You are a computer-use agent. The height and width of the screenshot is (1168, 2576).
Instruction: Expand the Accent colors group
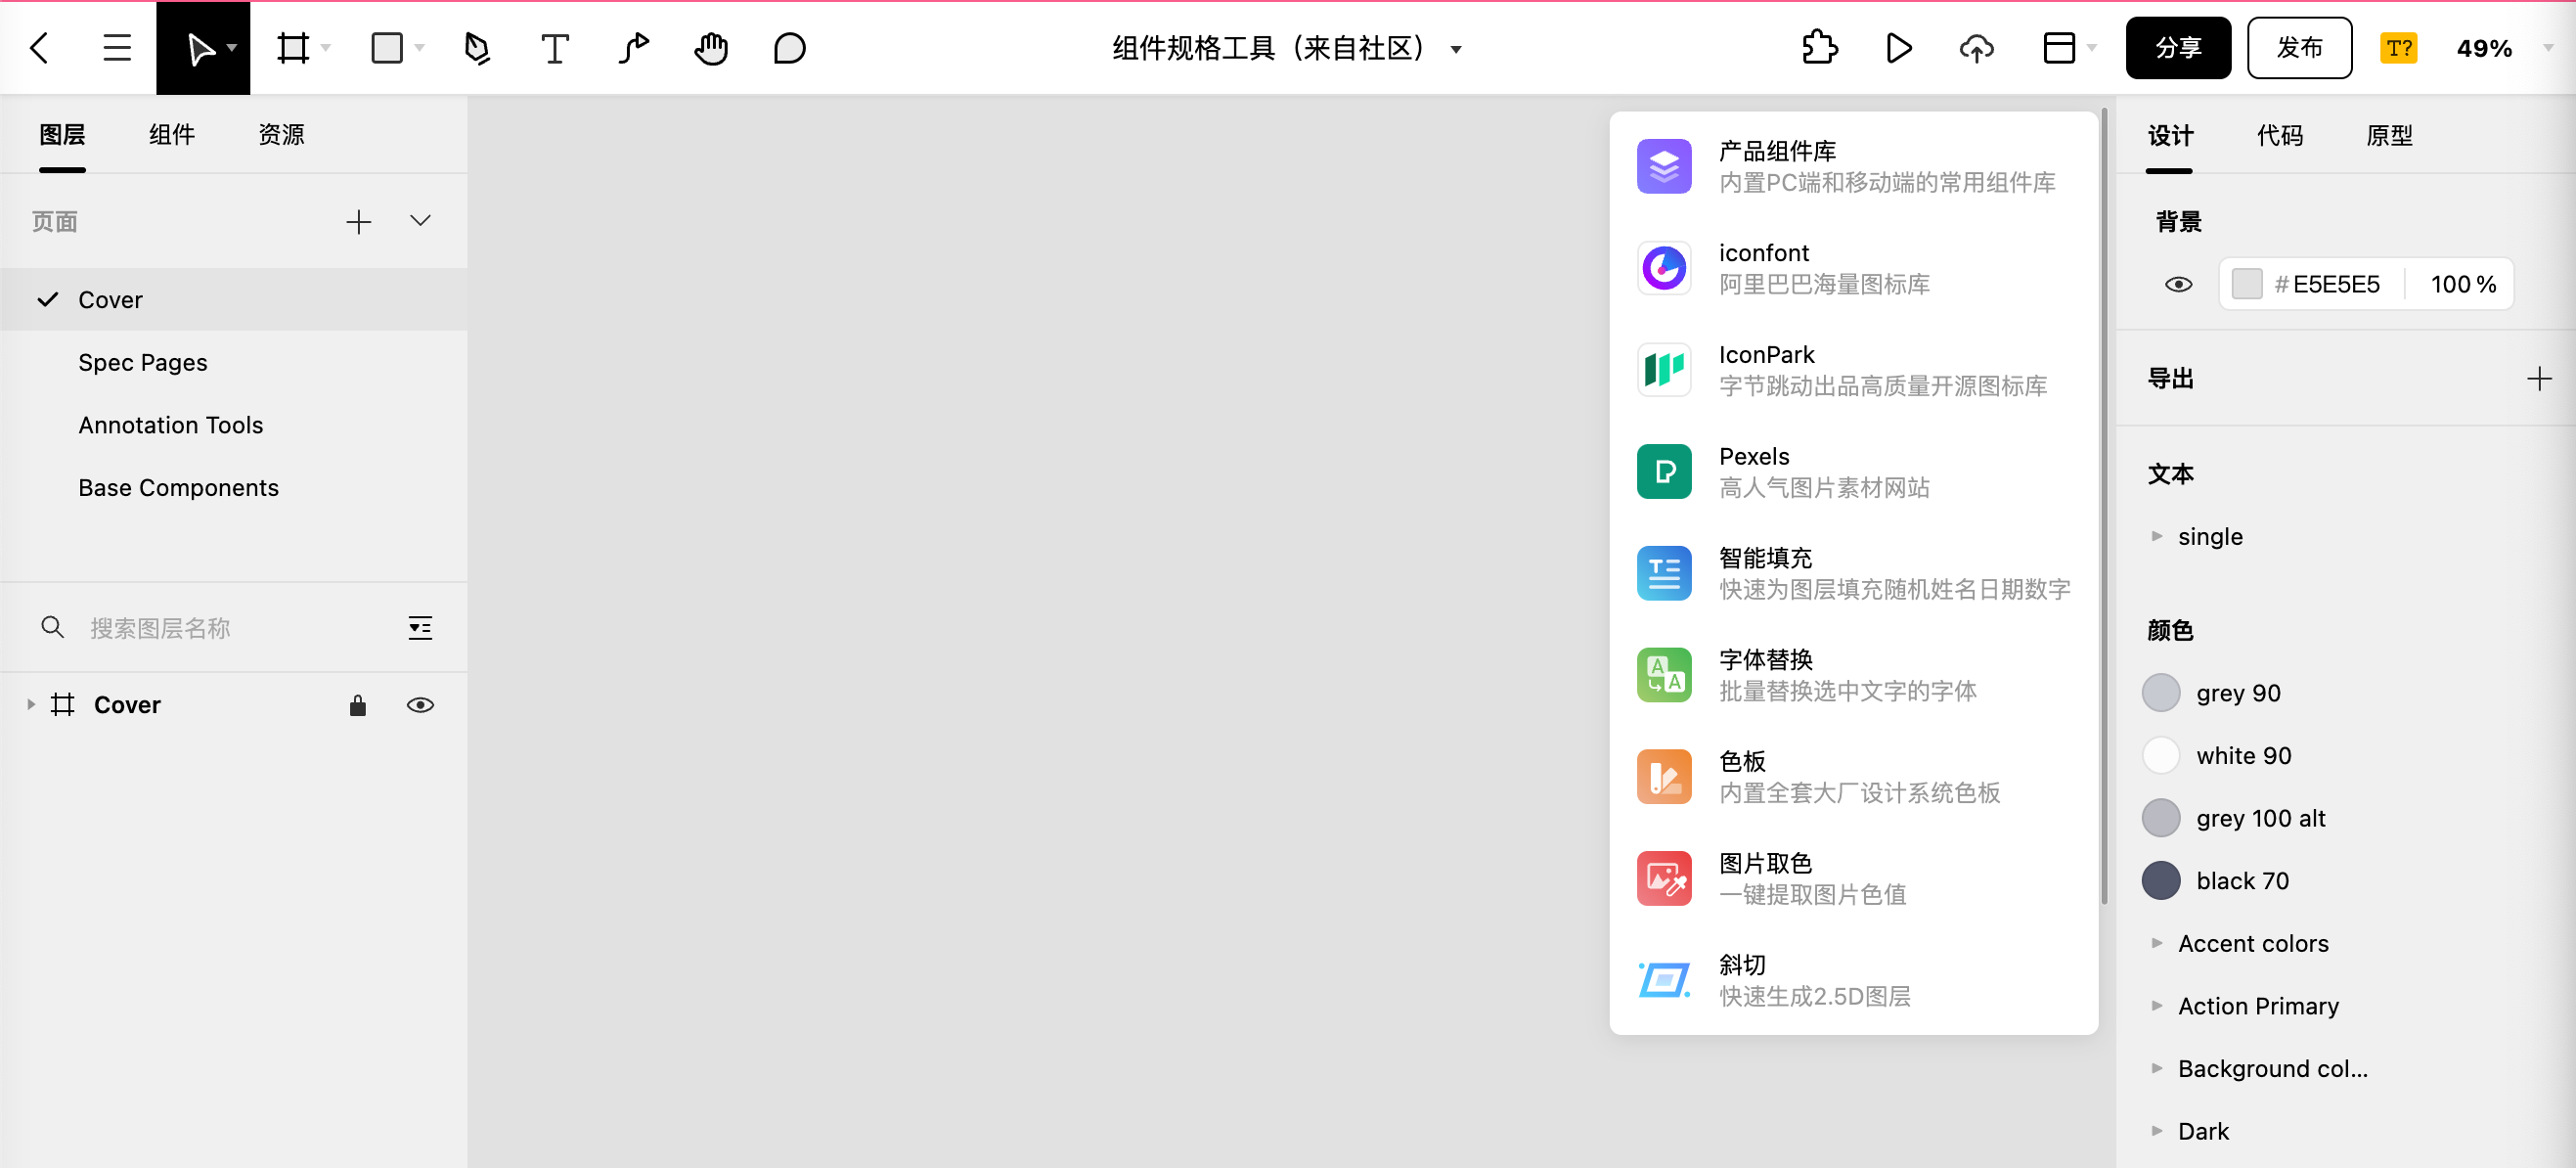[x=2156, y=943]
